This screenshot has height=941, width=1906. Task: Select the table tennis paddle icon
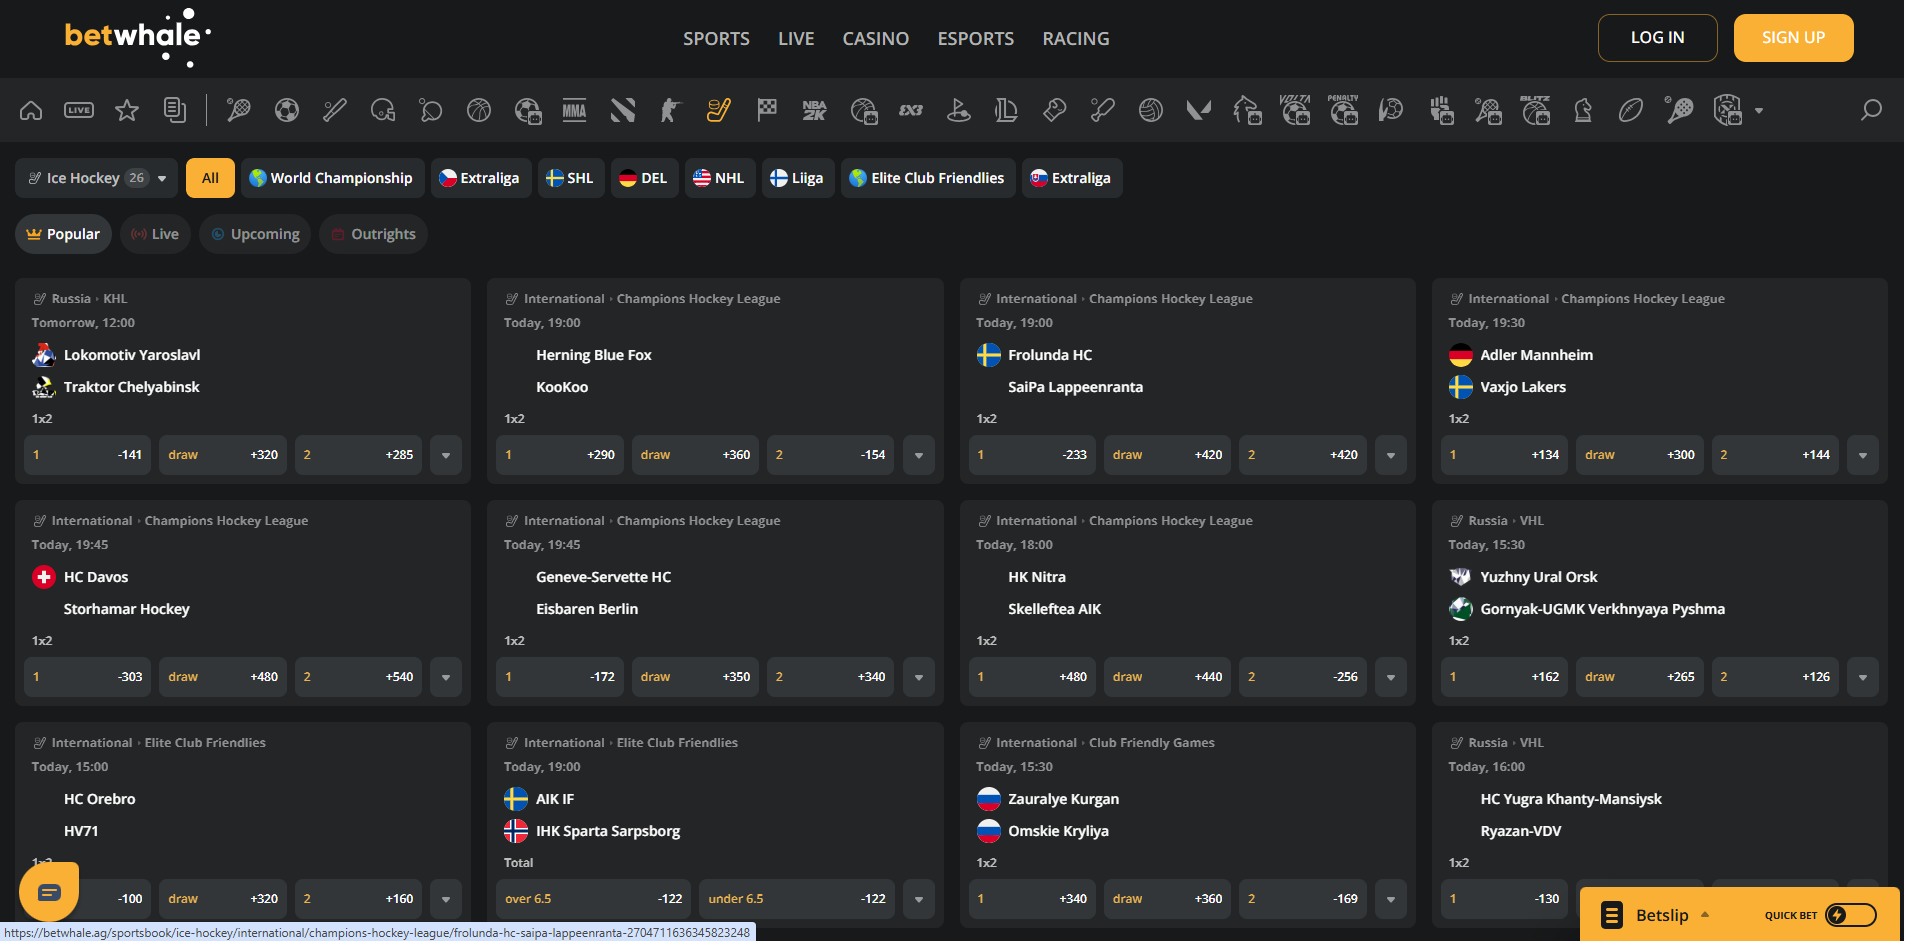coord(431,110)
